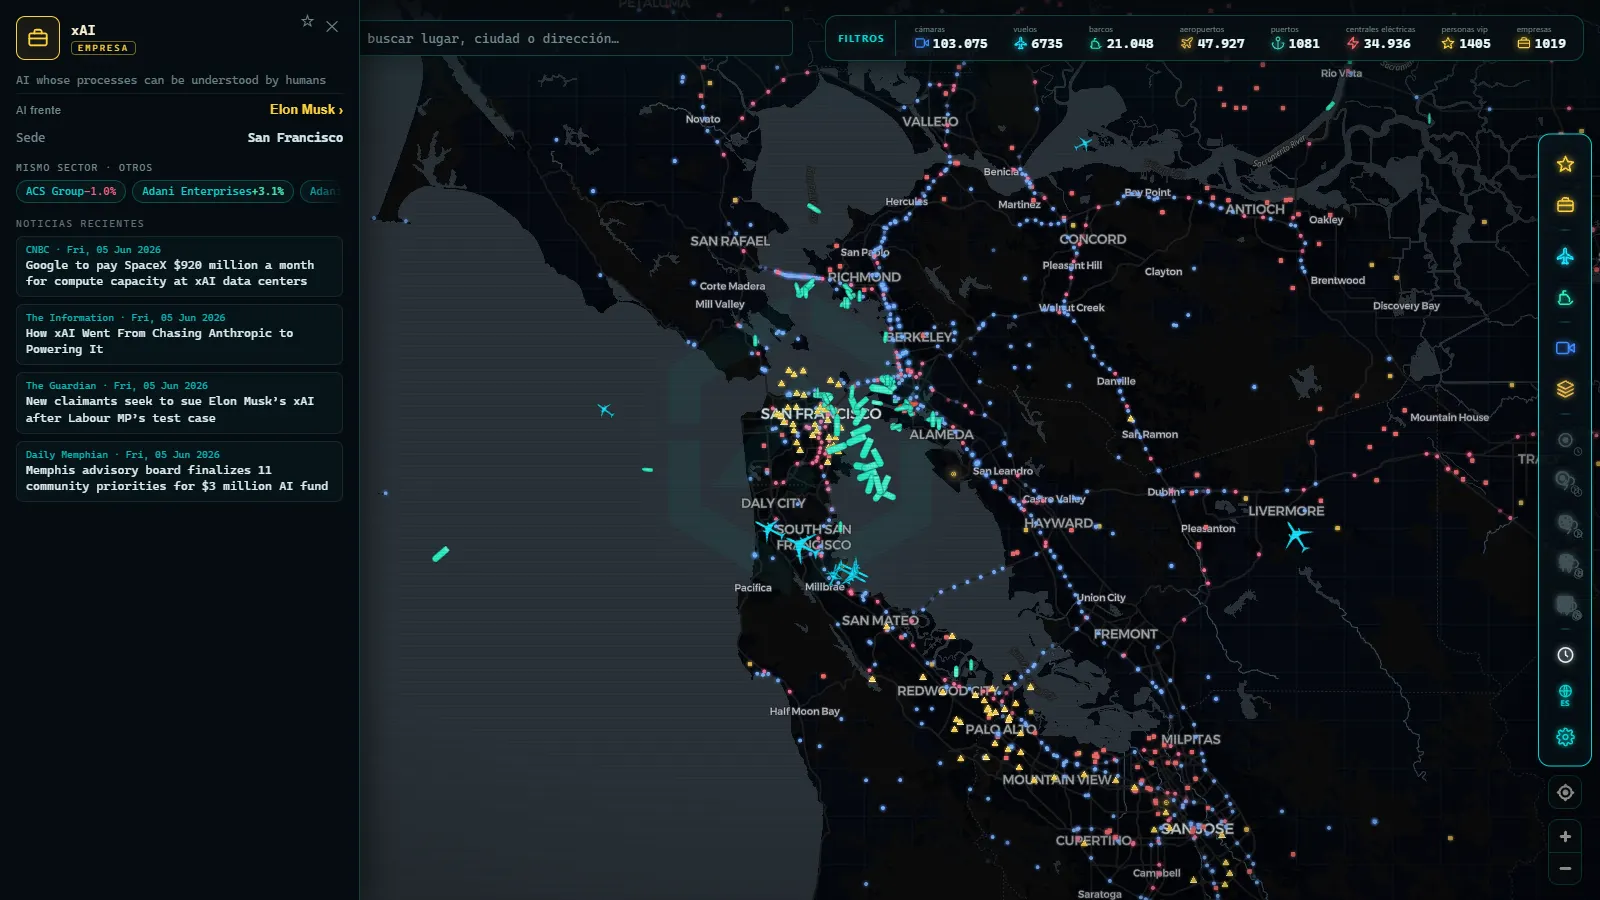This screenshot has width=1600, height=900.
Task: Expand the FILTROS panel
Action: point(861,39)
